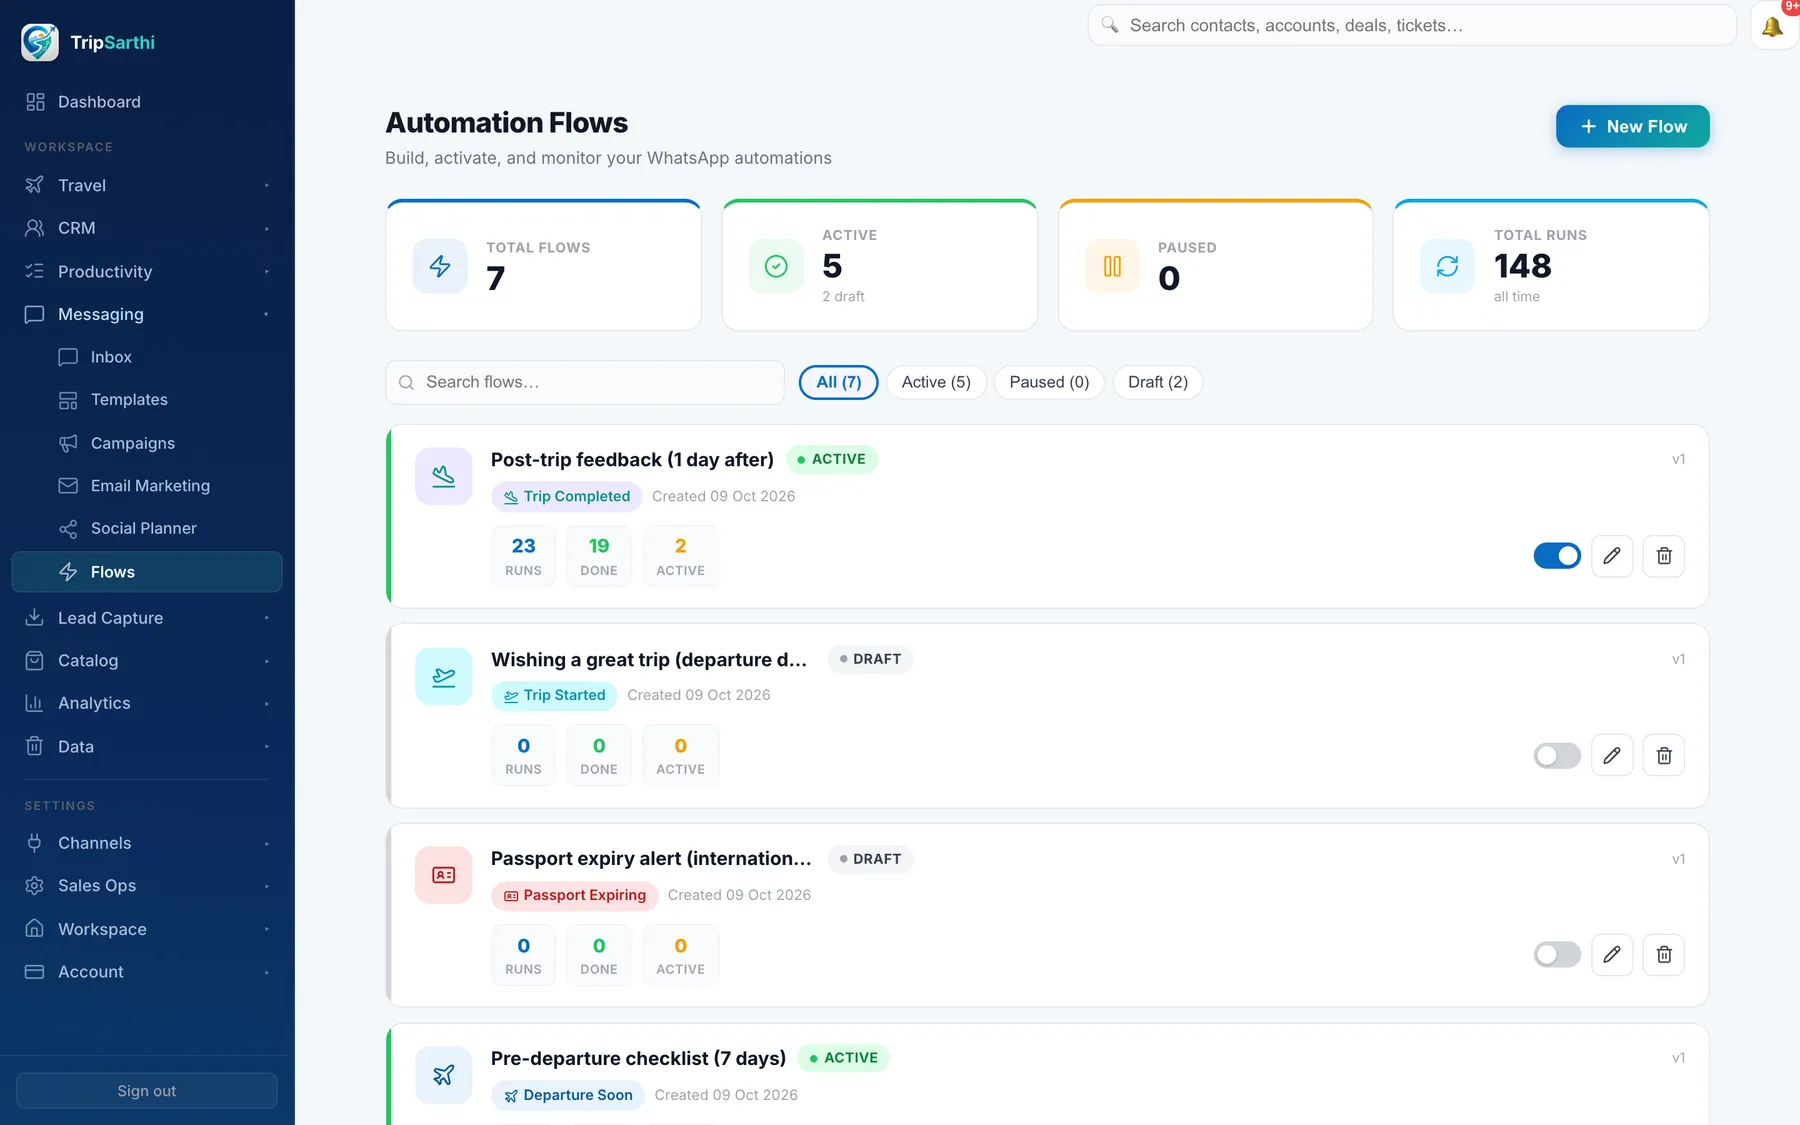Go to the Messaging Inbox
This screenshot has height=1125, width=1800.
pyautogui.click(x=147, y=357)
